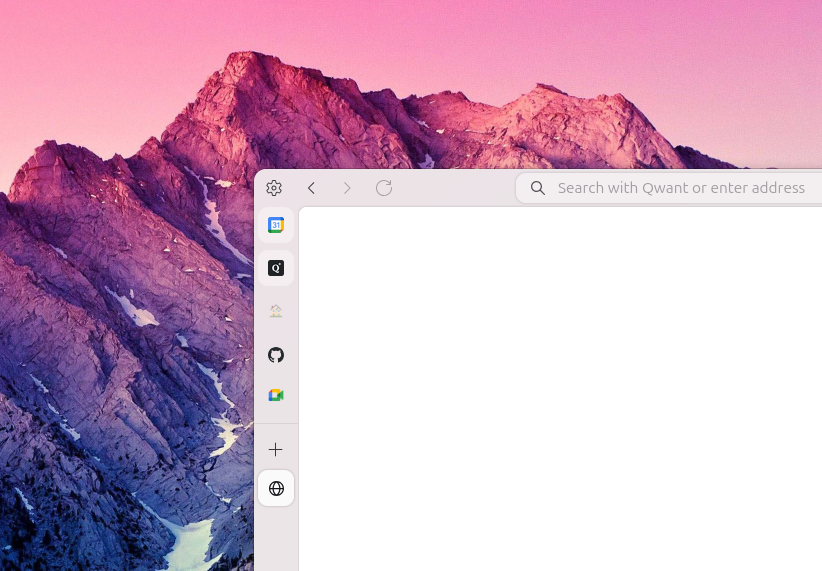Click the magnifier icon in address bar

[x=537, y=188]
